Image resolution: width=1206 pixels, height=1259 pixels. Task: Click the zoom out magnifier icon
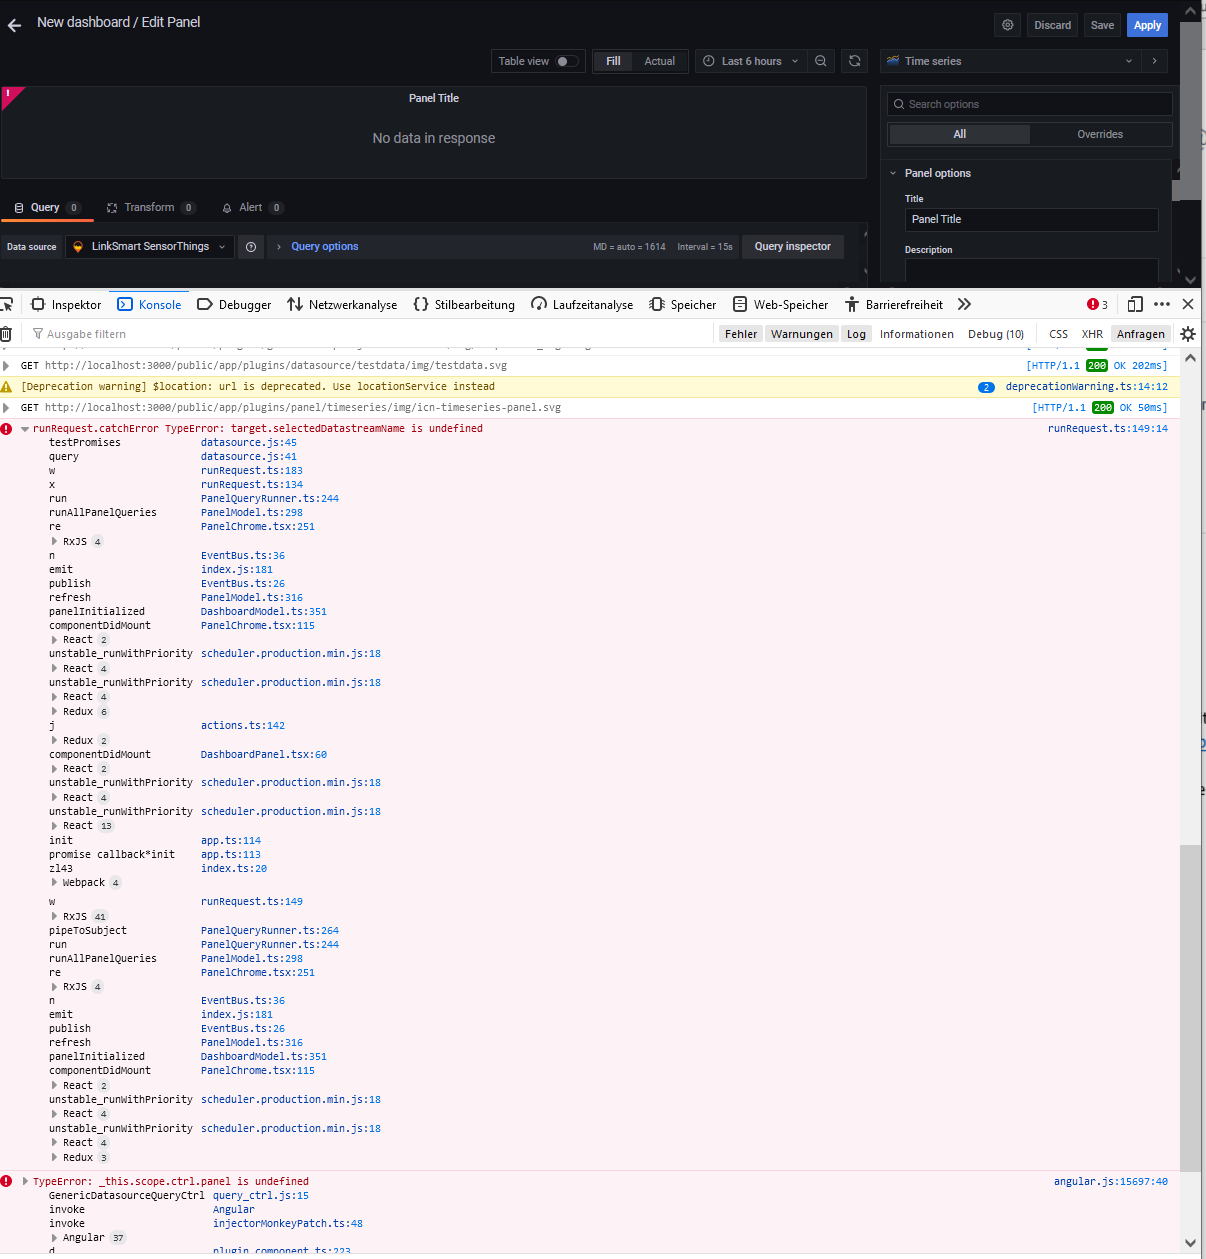(x=821, y=61)
